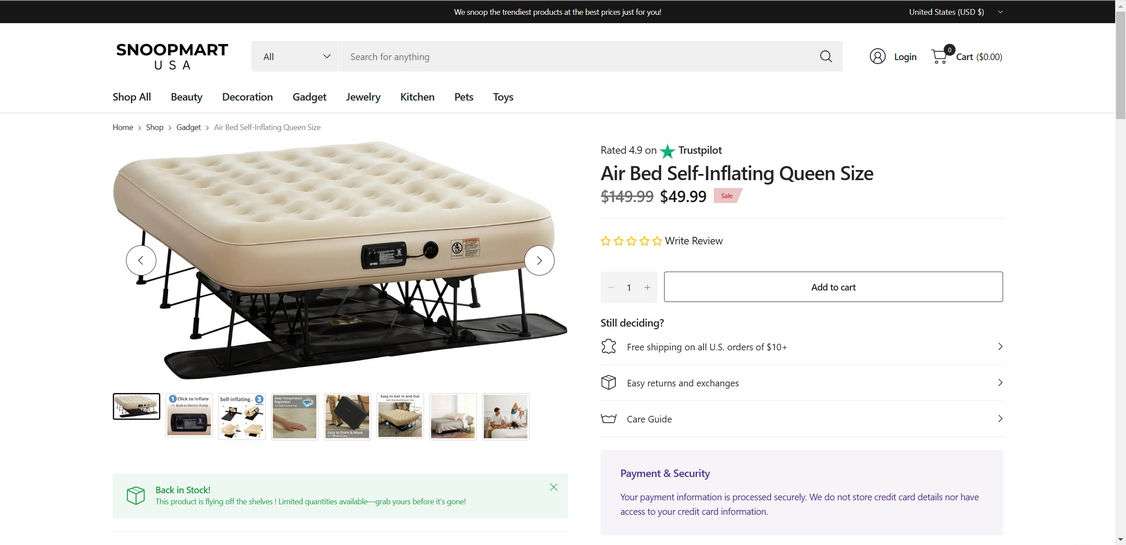The width and height of the screenshot is (1126, 545).
Task: Click the Add to cart button
Action: tap(833, 287)
